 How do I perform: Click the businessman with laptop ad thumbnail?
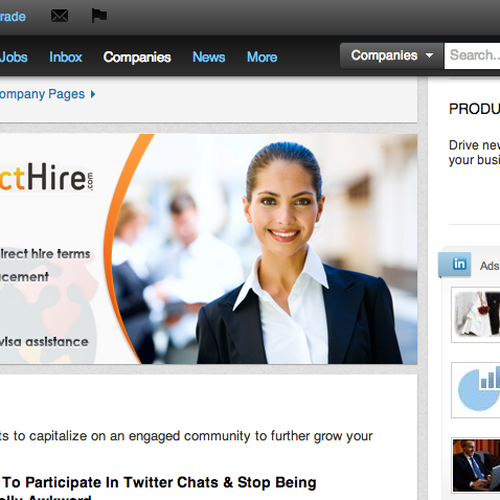(477, 465)
